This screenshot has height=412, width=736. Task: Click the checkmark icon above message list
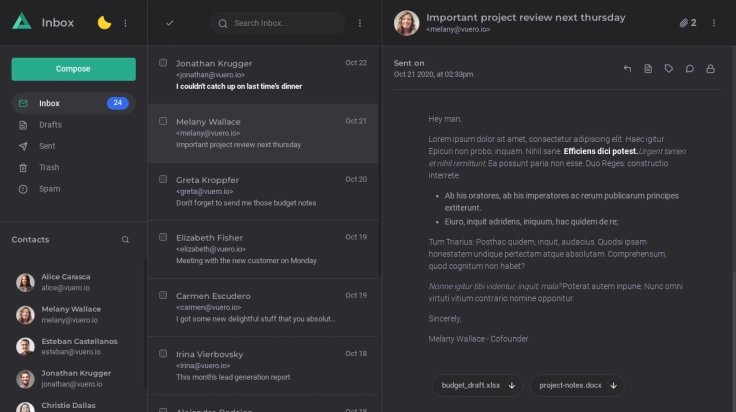point(170,22)
